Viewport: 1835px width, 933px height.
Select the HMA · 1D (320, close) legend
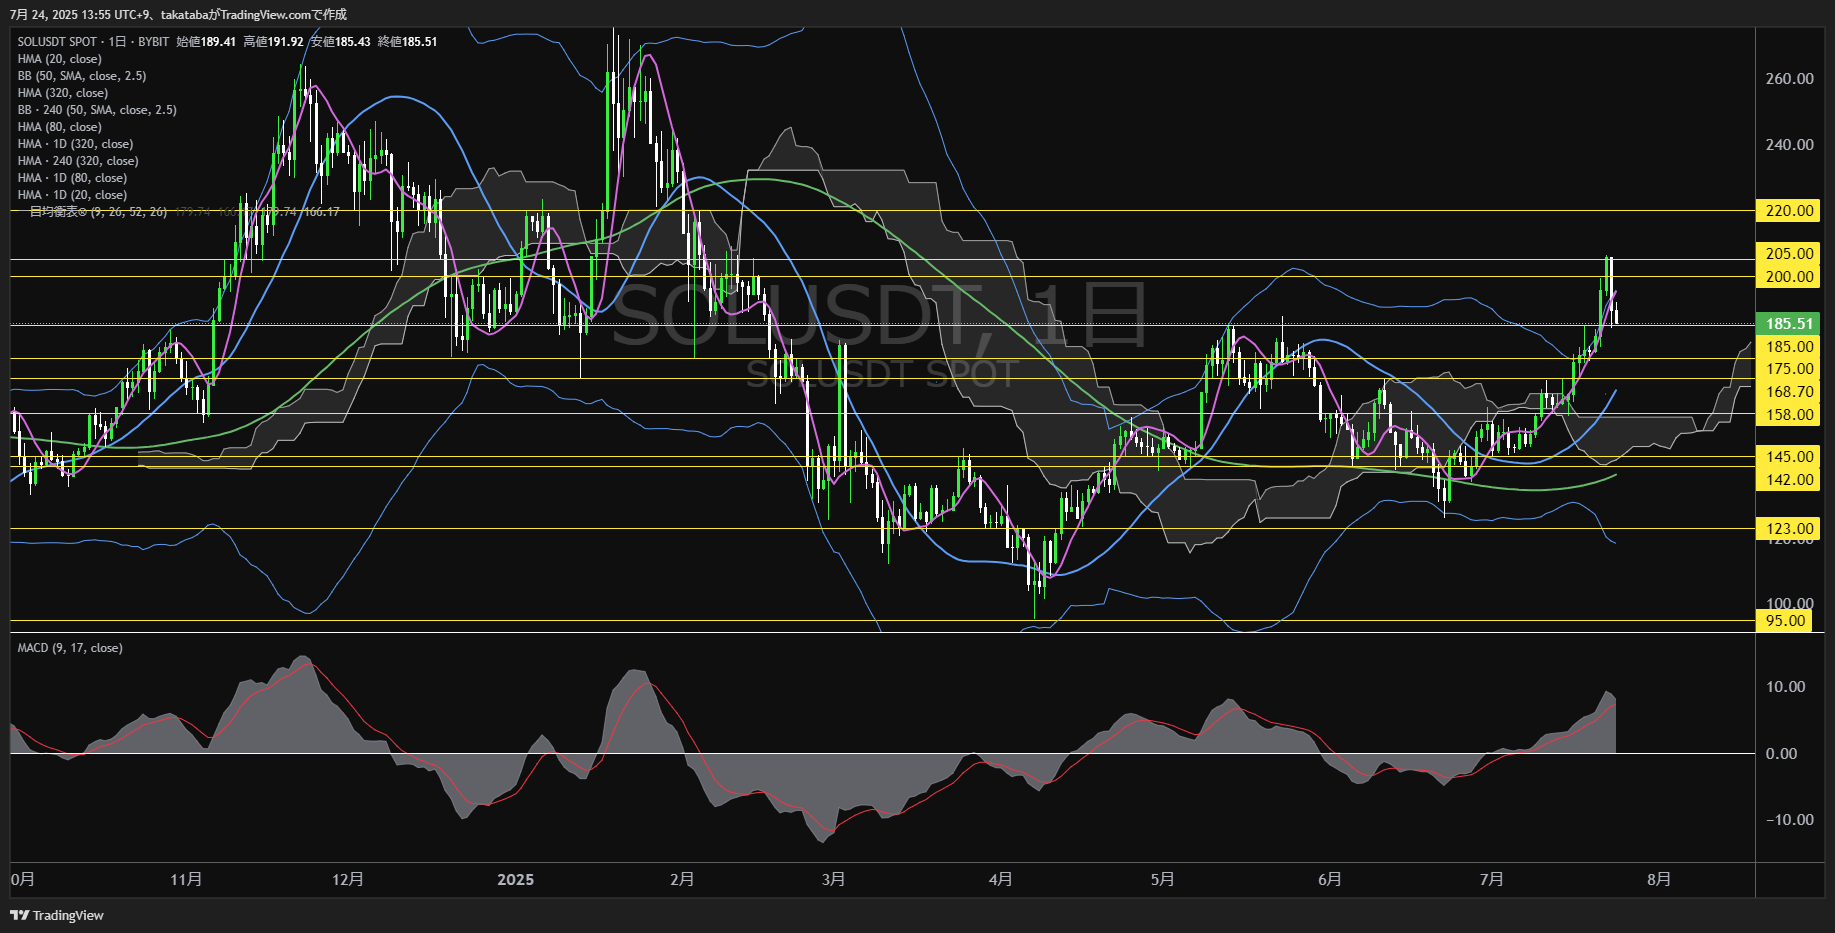[x=75, y=144]
